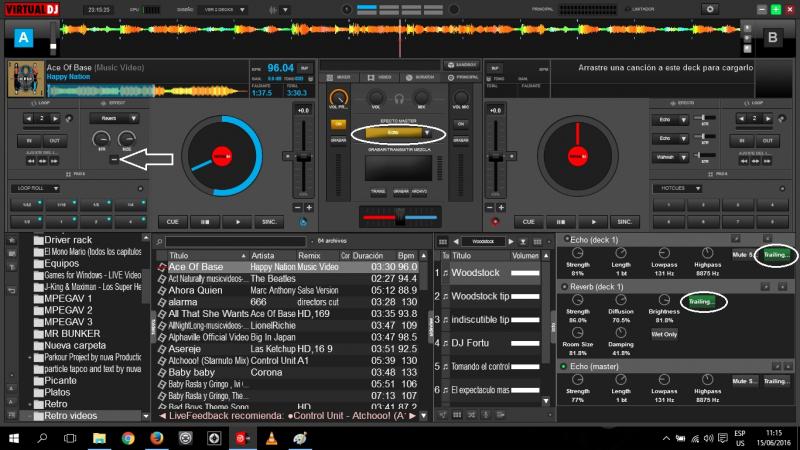Switch to the SCRATCH tab

pos(420,78)
